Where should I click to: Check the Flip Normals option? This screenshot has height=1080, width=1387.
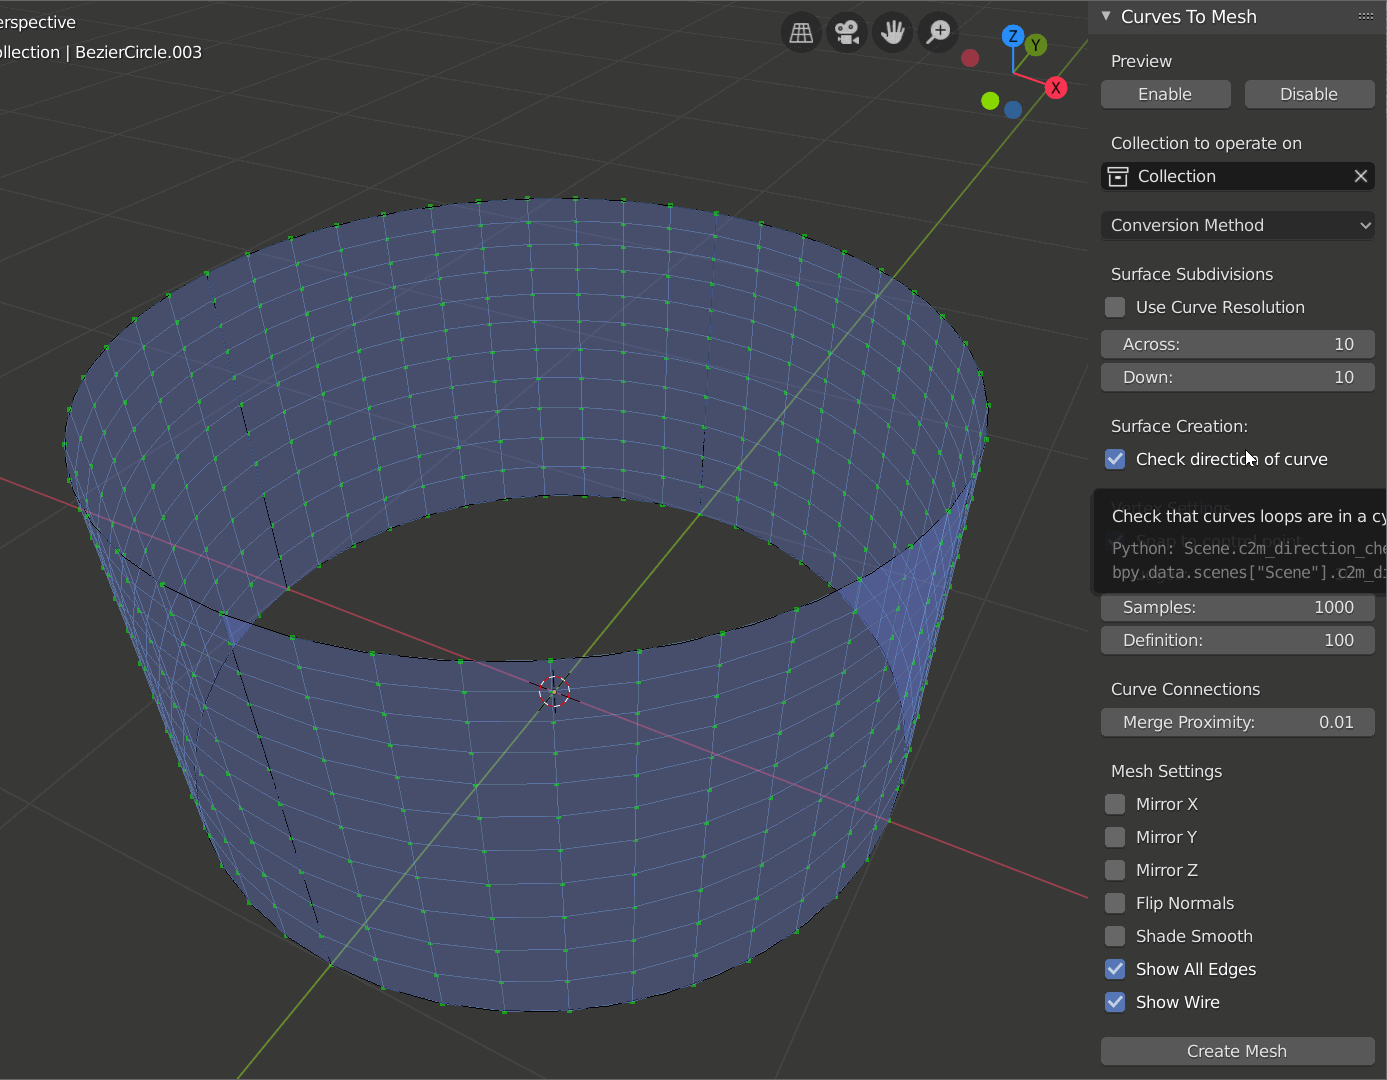tap(1115, 903)
